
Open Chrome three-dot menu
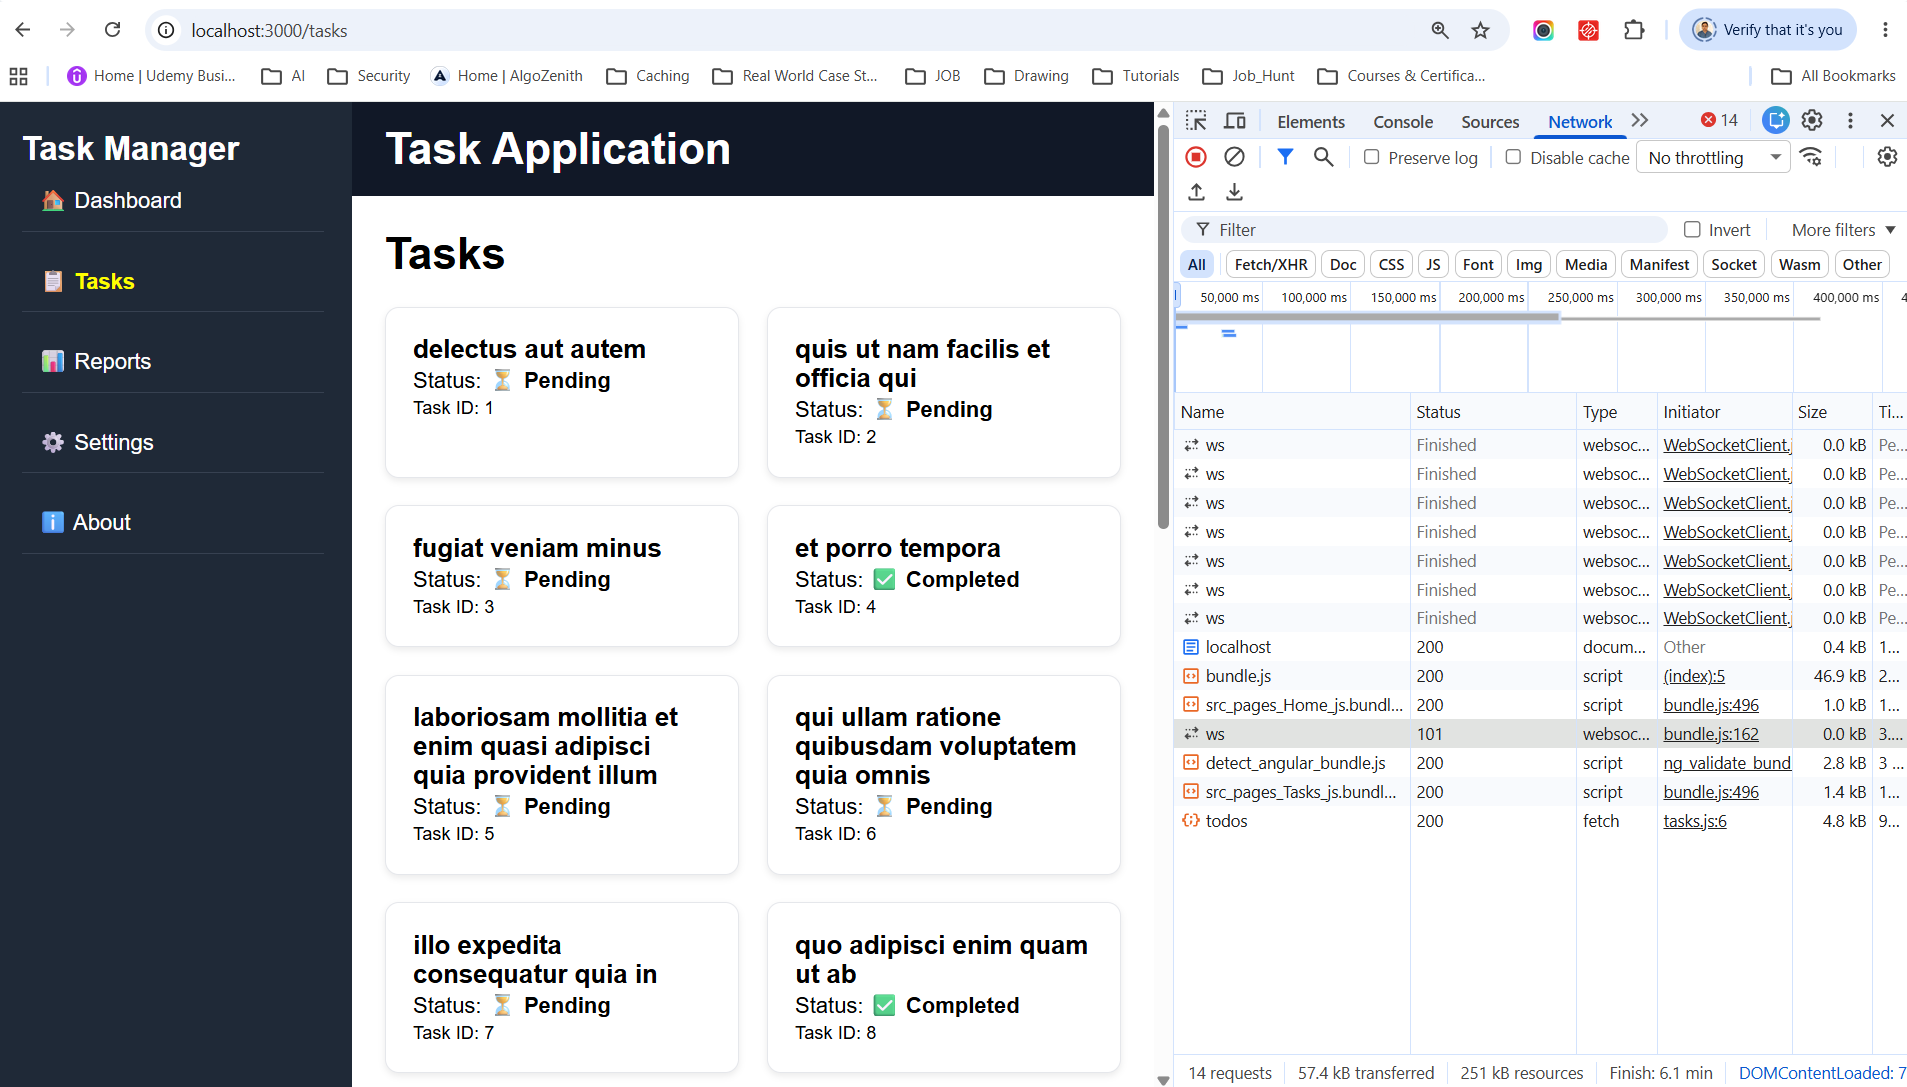1885,30
